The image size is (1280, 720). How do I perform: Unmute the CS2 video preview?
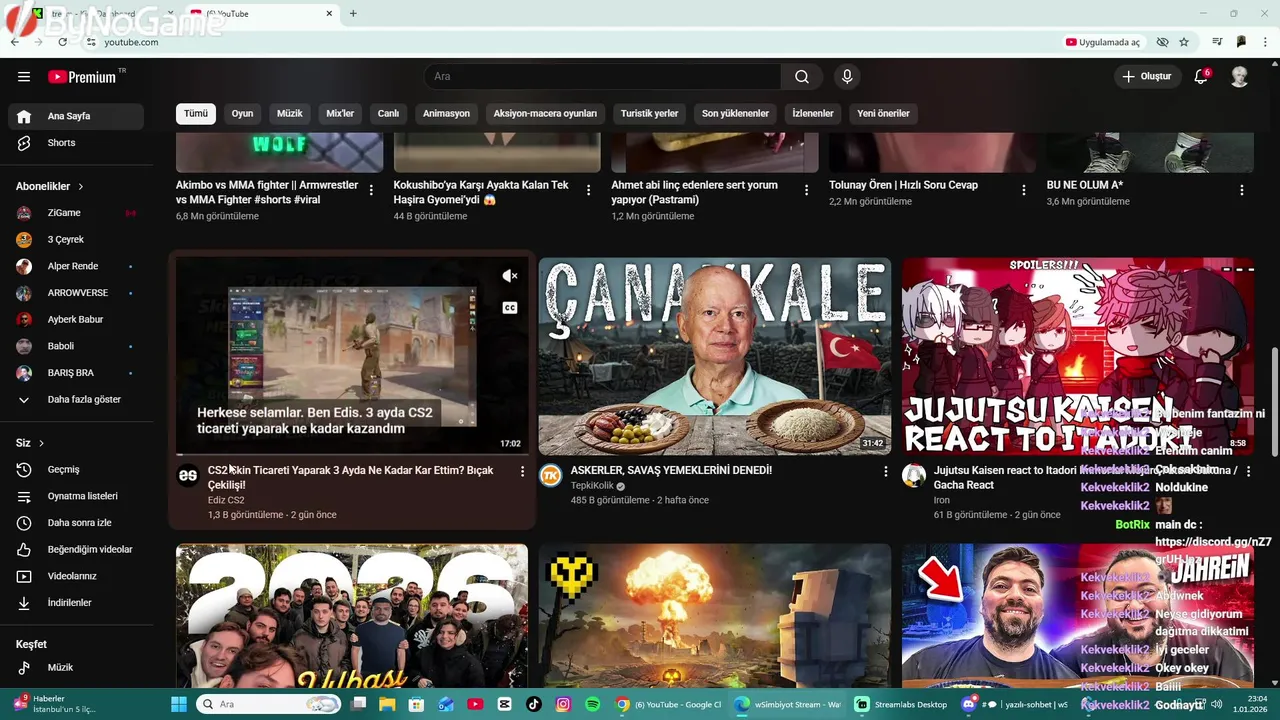point(510,276)
